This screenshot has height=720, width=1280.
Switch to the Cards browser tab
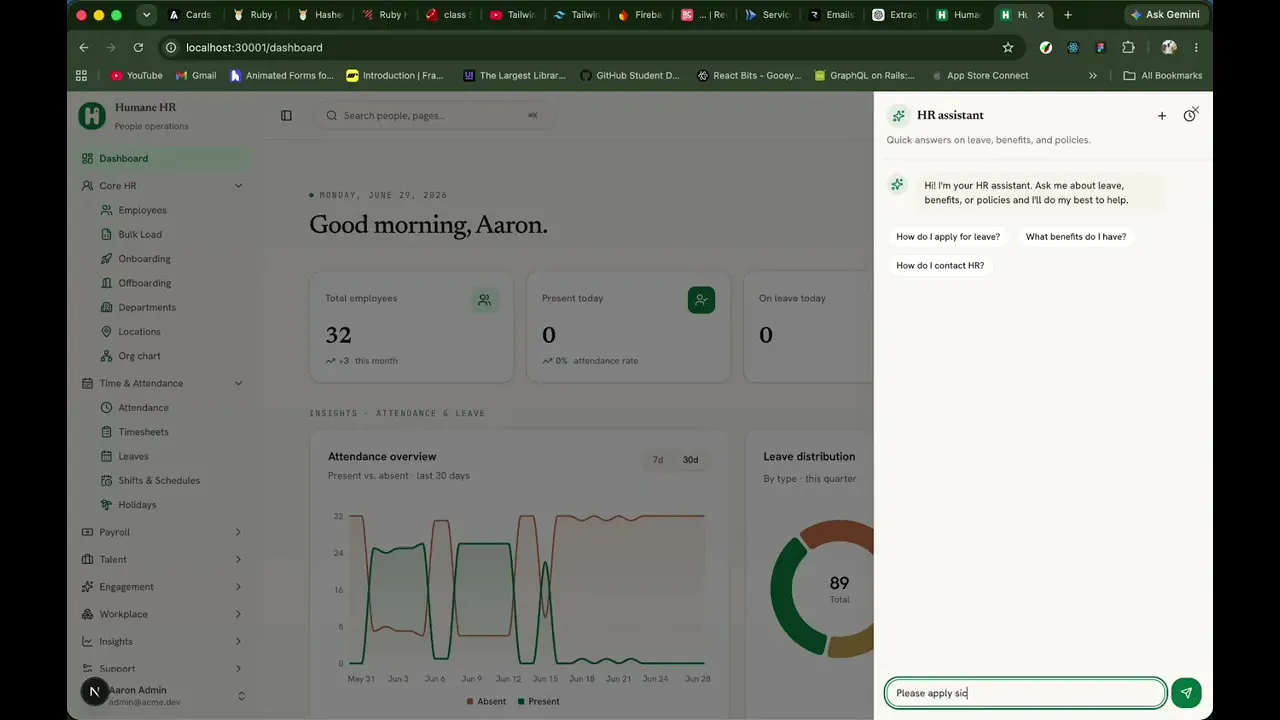pyautogui.click(x=192, y=15)
